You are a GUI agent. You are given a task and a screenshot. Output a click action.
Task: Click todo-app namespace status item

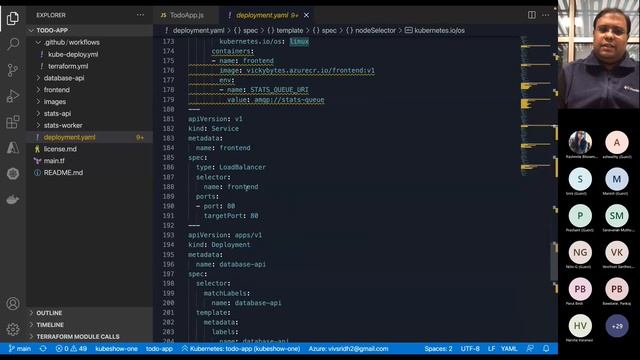click(x=159, y=349)
